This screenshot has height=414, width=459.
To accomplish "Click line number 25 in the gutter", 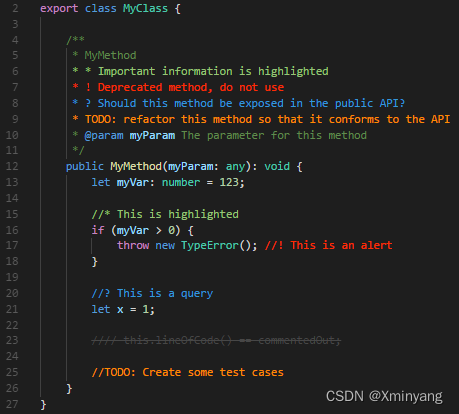I will (12, 372).
